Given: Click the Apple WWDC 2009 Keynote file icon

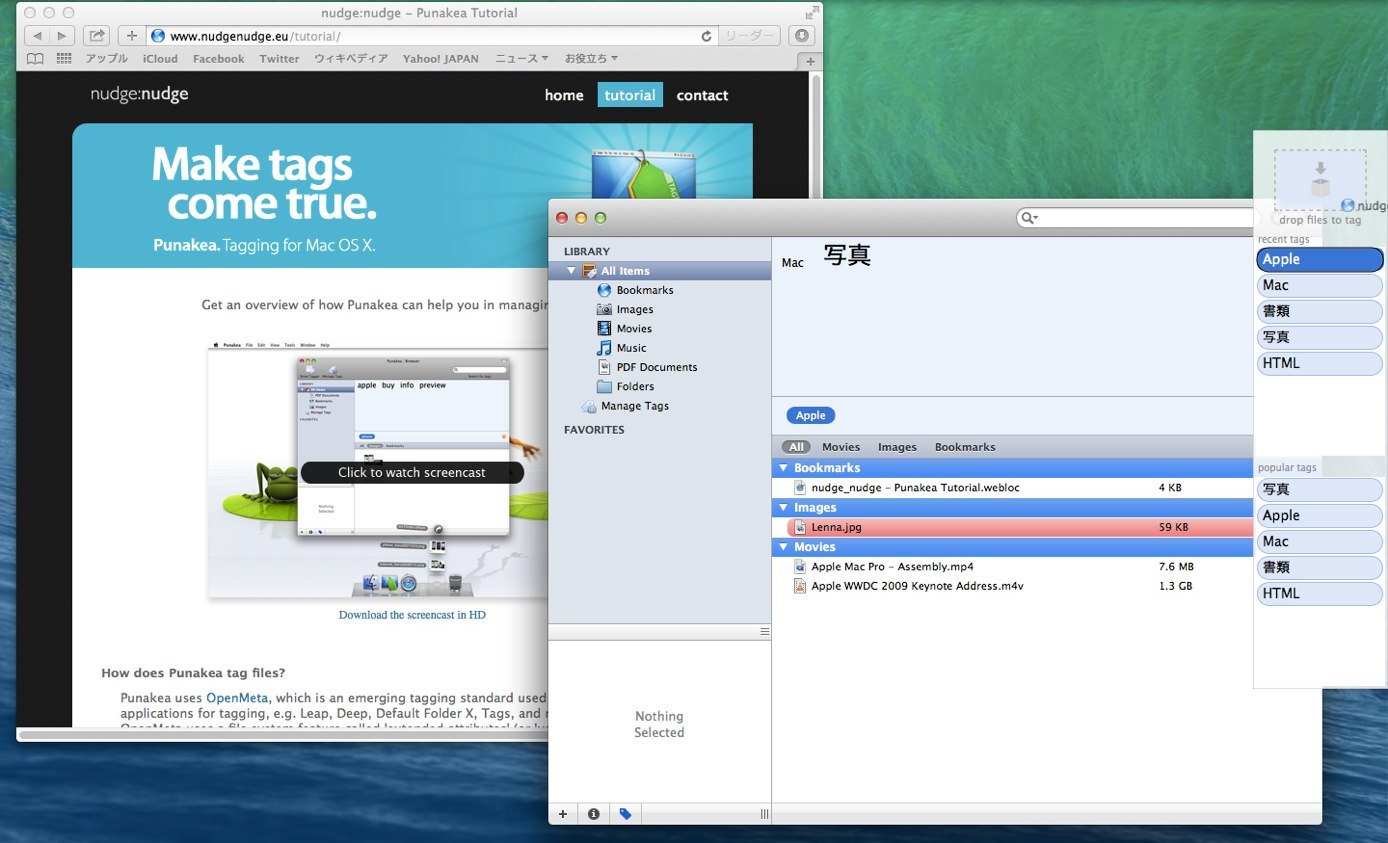Looking at the screenshot, I should [800, 586].
